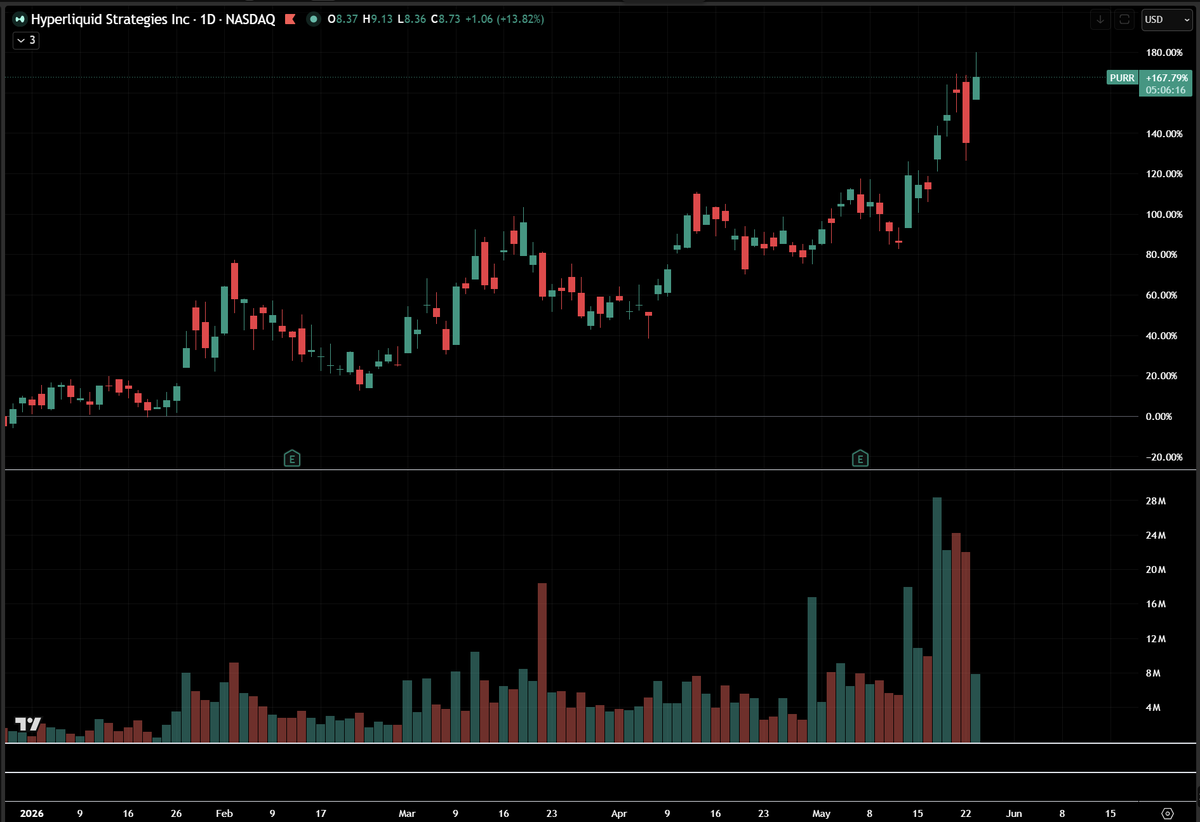The image size is (1200, 822).
Task: Click the 140.00% scale label
Action: pos(1166,133)
